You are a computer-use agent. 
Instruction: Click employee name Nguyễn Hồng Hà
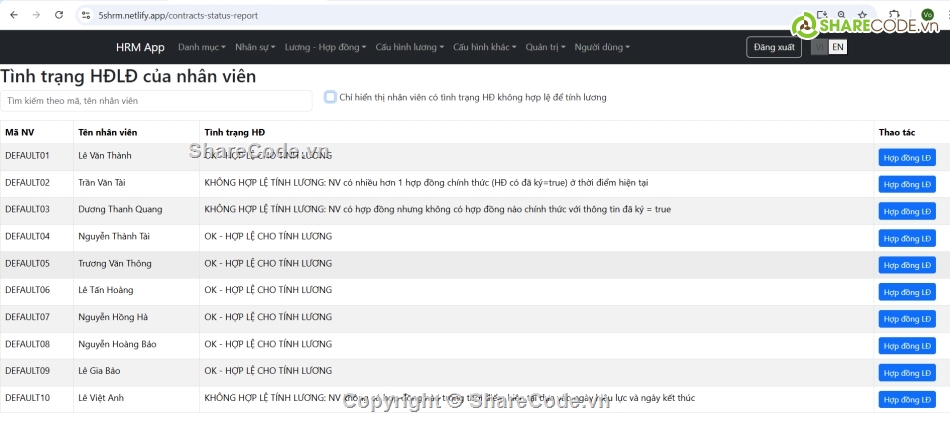113,317
